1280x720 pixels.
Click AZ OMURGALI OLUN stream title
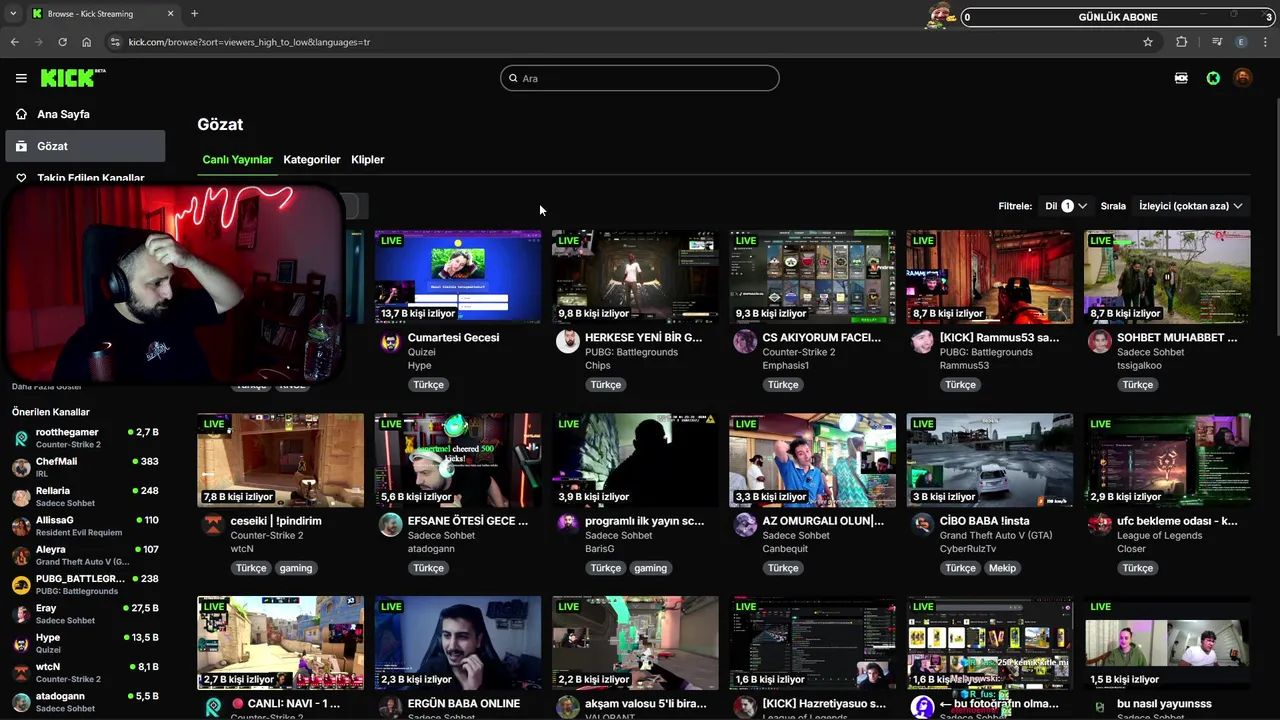point(823,521)
